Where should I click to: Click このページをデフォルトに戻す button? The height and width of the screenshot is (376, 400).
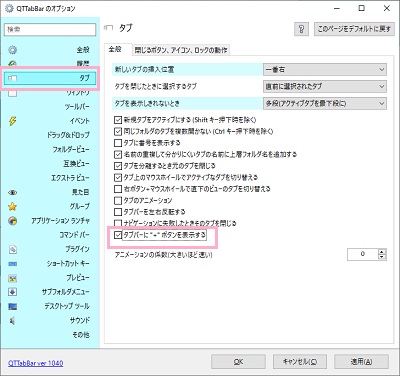(x=354, y=29)
